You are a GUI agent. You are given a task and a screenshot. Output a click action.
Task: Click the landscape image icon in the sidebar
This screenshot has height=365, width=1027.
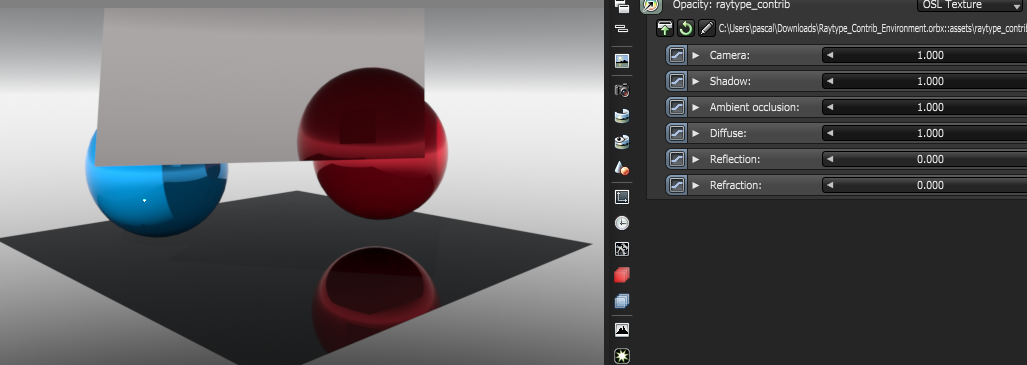pos(622,61)
